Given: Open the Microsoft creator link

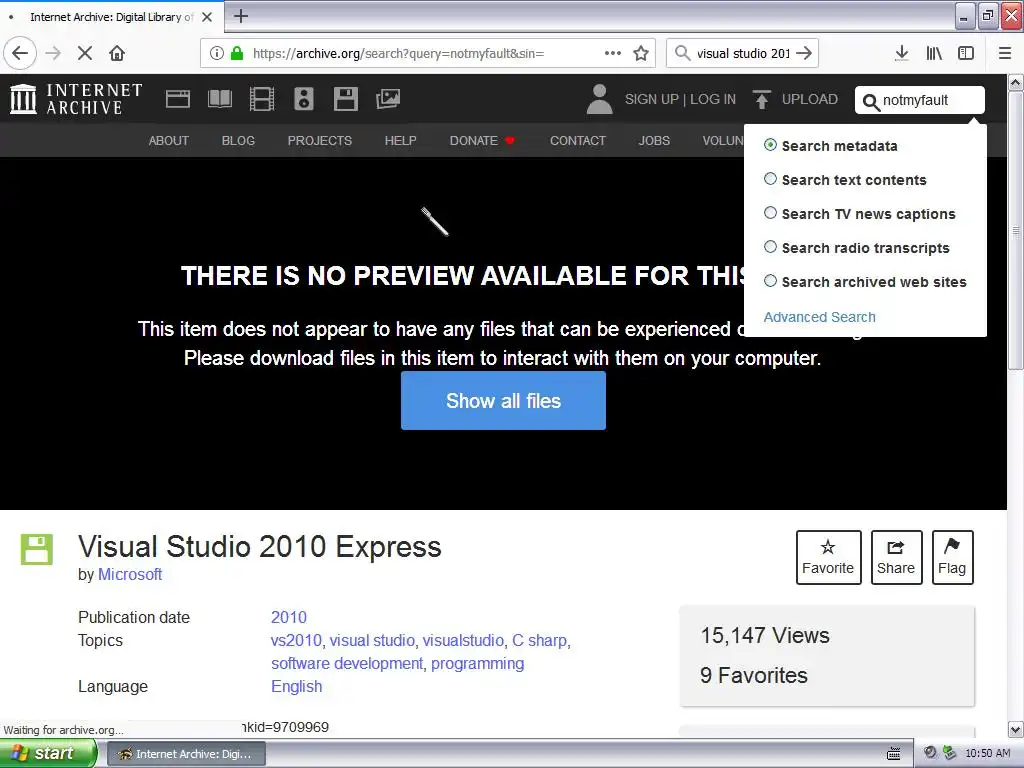Looking at the screenshot, I should [x=130, y=575].
